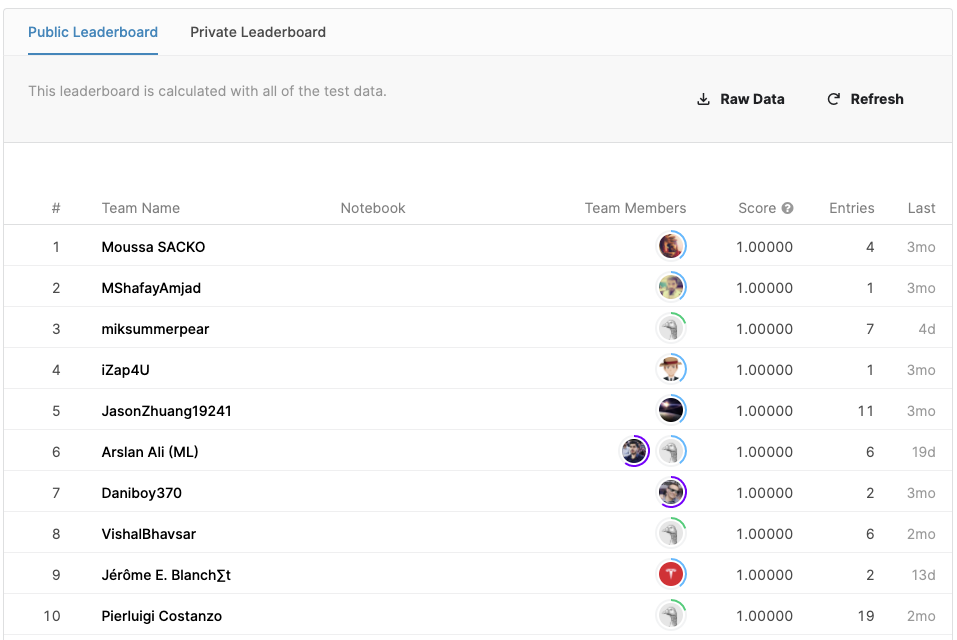Click Daniboy370's purple-ringed avatar
The image size is (957, 640).
pyautogui.click(x=671, y=492)
